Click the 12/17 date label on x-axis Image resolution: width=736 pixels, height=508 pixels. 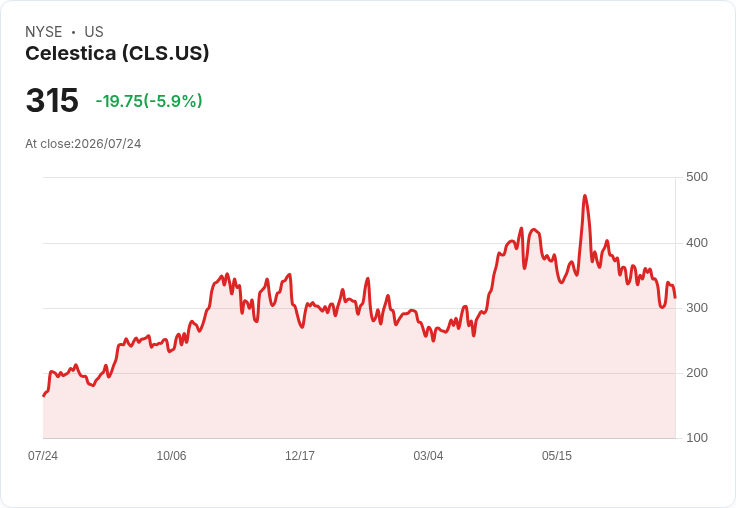tap(300, 455)
